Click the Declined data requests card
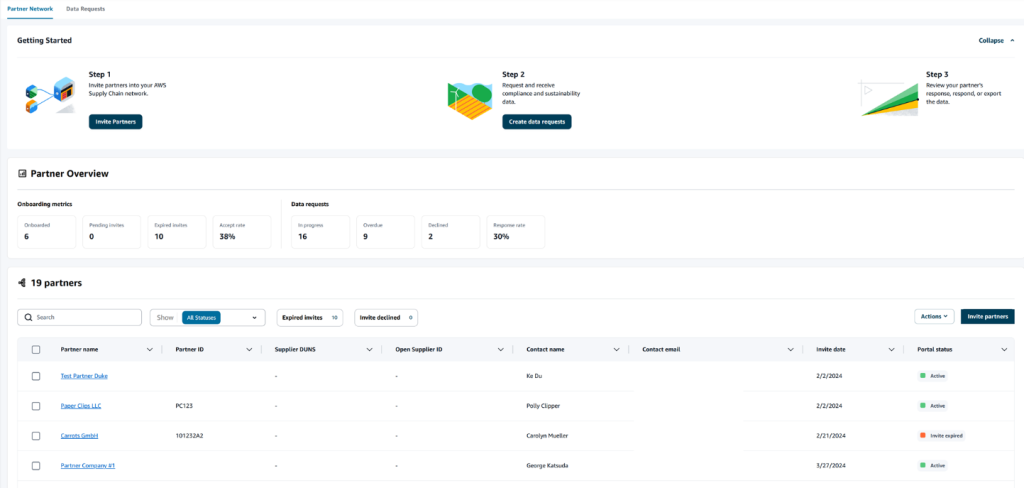This screenshot has width=1024, height=488. [451, 232]
